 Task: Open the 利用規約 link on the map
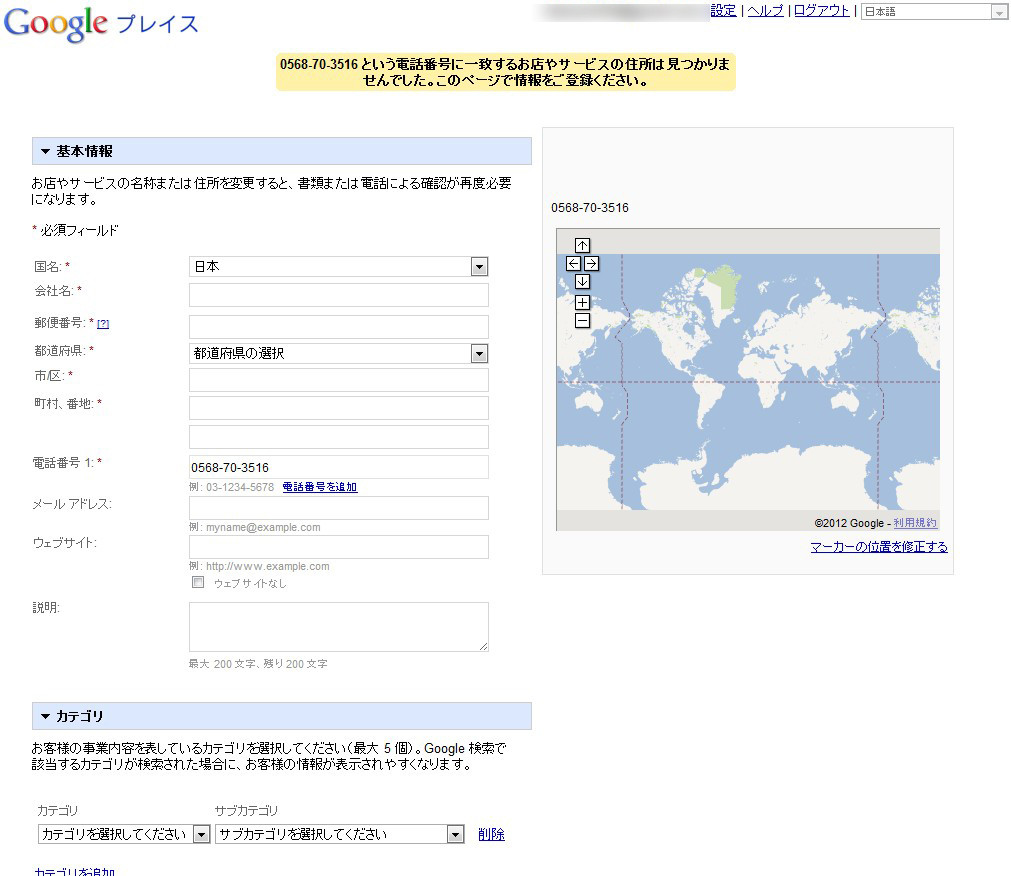point(915,523)
